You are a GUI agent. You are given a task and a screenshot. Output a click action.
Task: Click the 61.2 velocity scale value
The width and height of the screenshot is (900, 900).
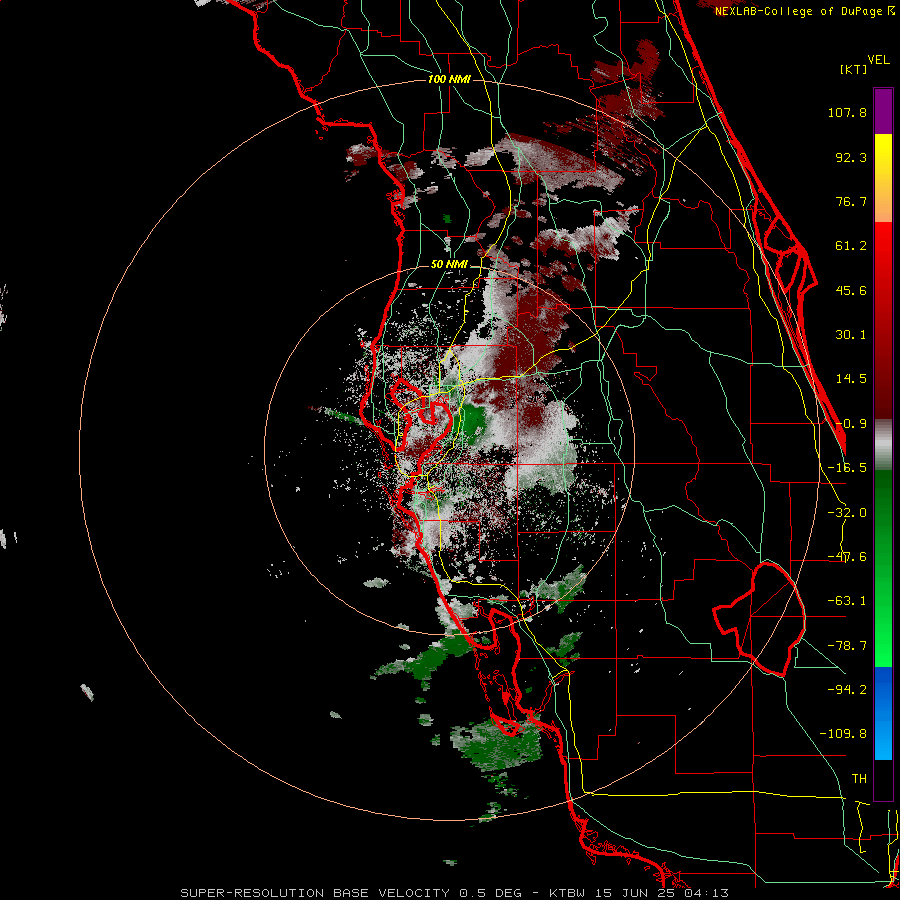[x=851, y=246]
